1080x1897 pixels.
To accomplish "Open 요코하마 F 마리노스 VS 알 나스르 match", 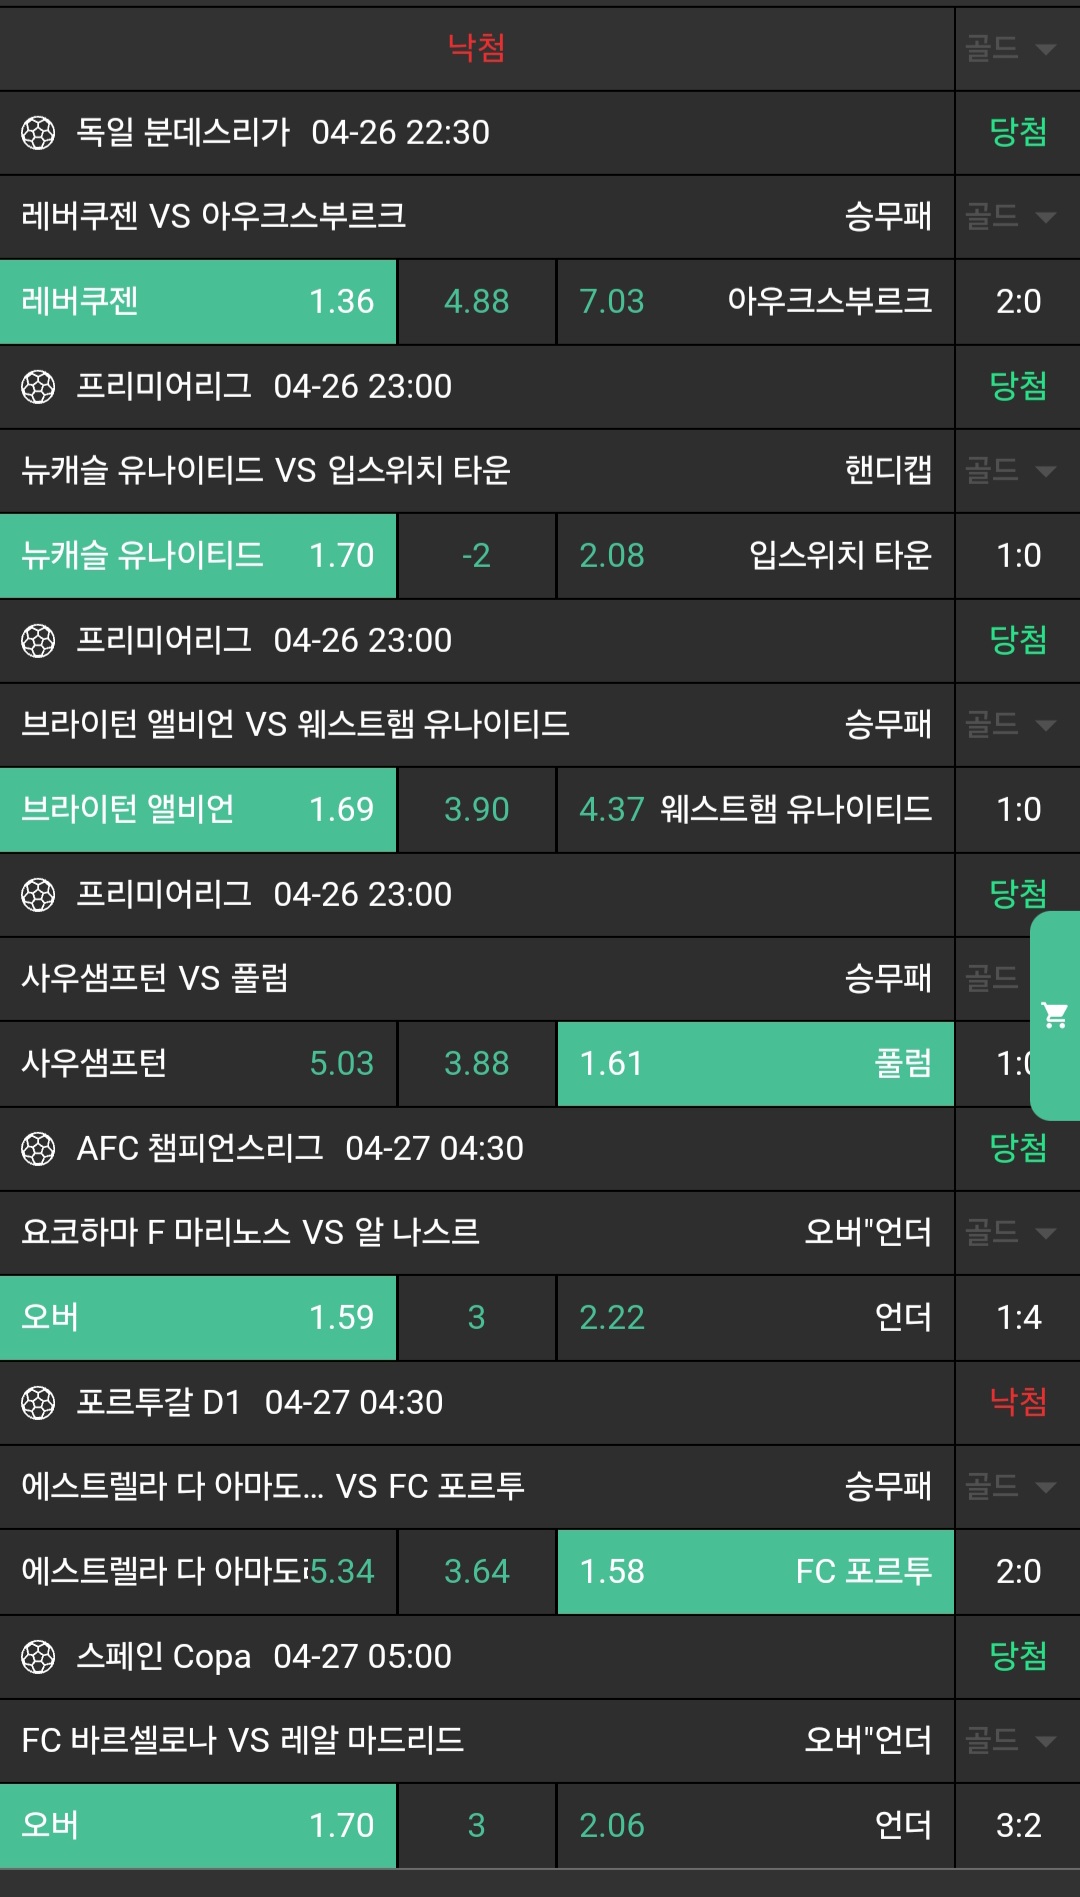I will [x=250, y=1232].
